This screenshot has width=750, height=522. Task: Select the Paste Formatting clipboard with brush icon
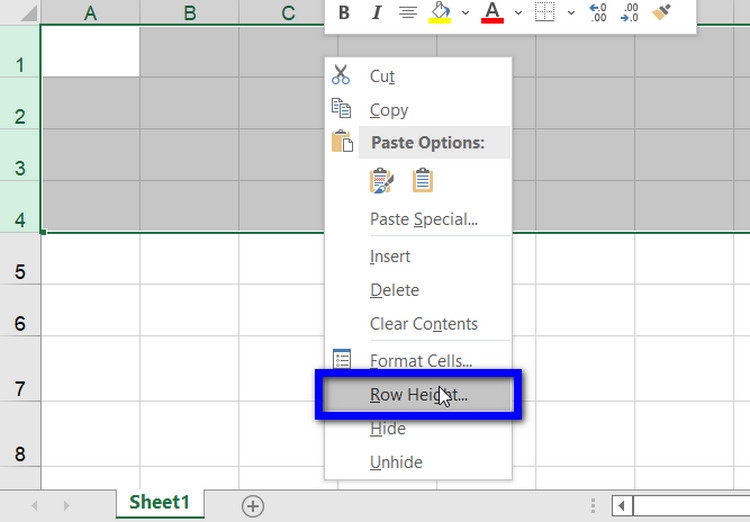[x=382, y=180]
